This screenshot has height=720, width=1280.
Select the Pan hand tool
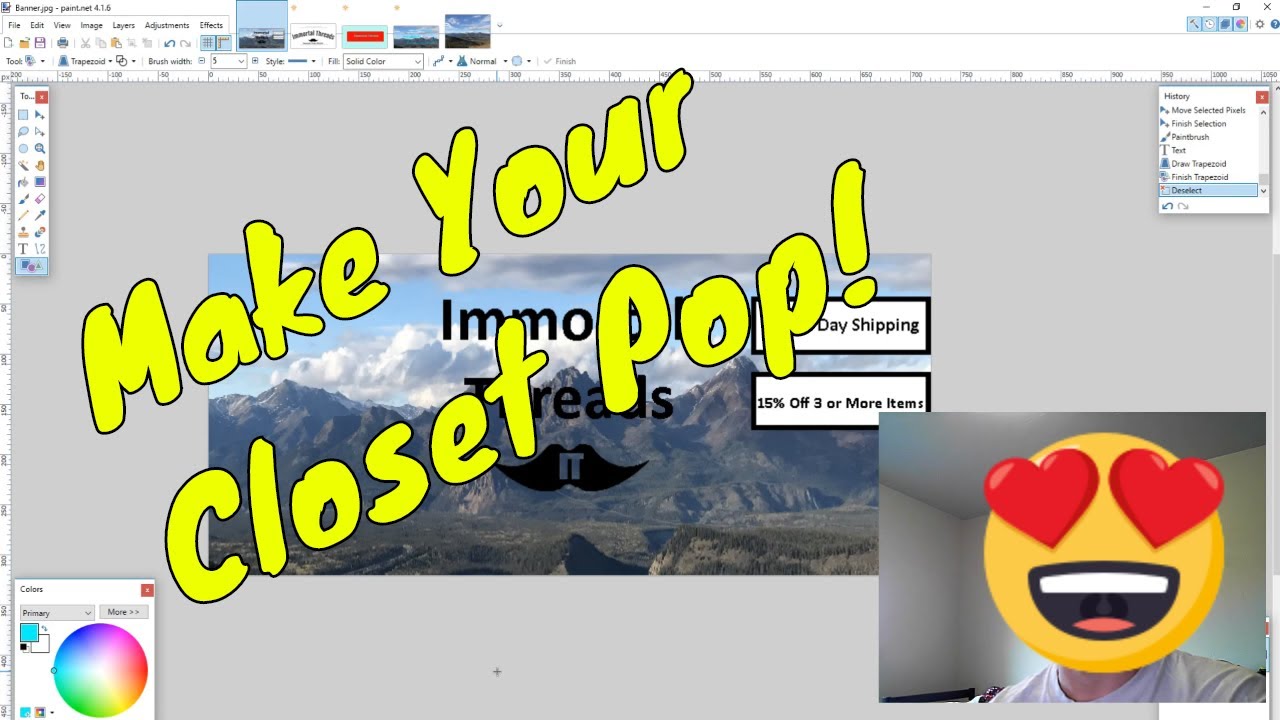40,165
